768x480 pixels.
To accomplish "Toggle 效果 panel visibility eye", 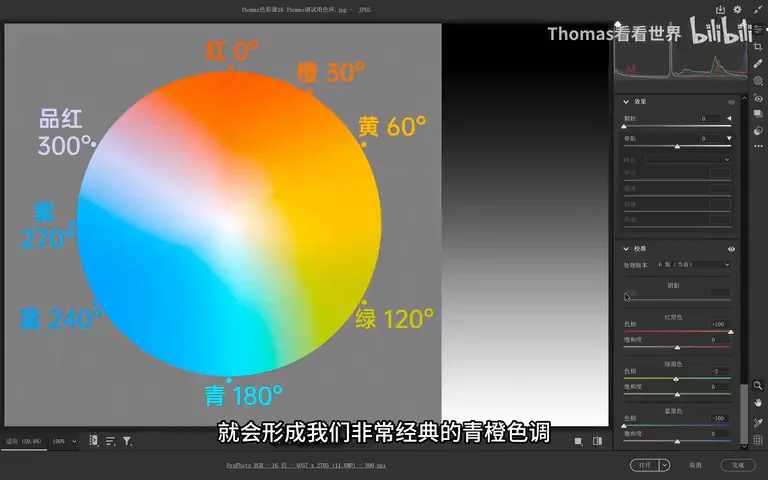I will pyautogui.click(x=731, y=102).
